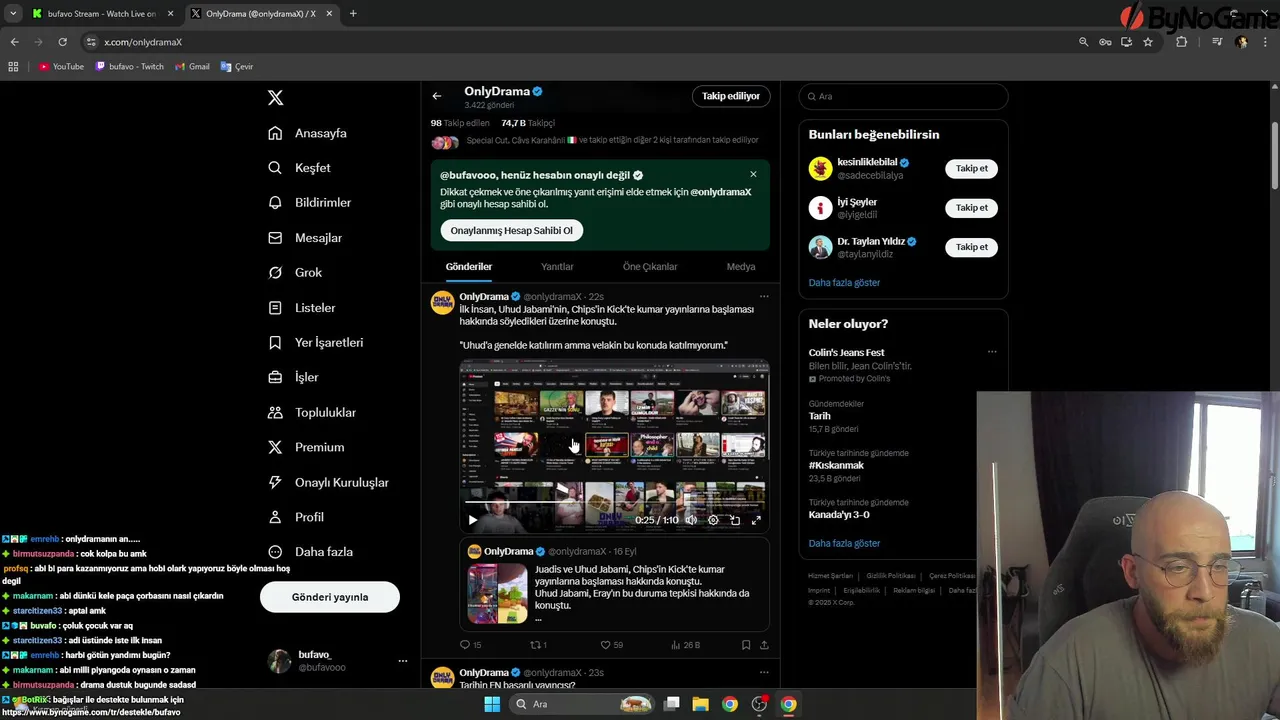
Task: Like the post with 59 likes
Action: 611,645
